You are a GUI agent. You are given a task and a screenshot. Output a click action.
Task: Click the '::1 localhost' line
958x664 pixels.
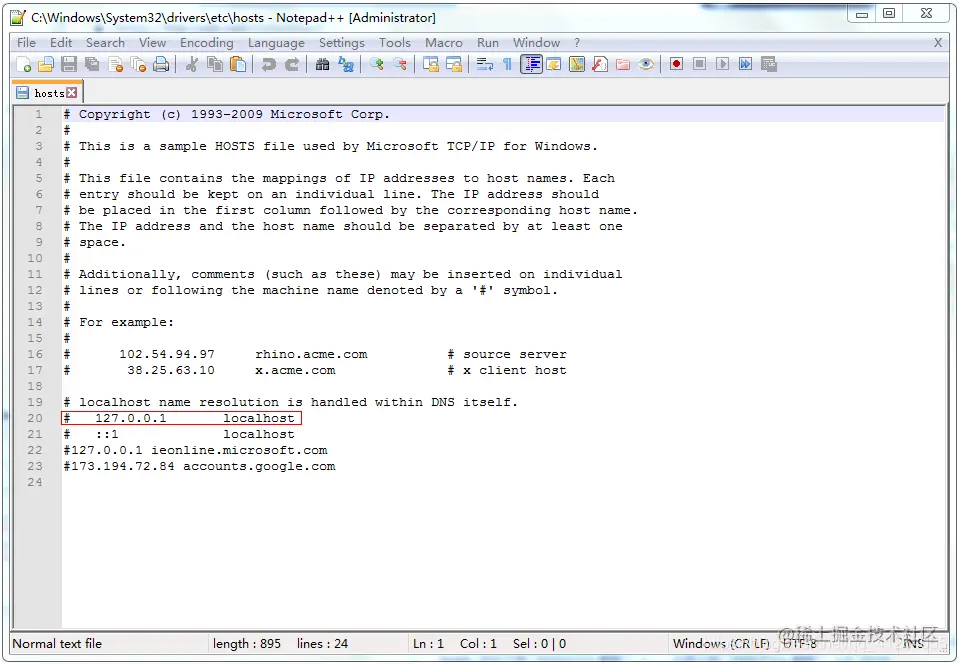pos(179,434)
